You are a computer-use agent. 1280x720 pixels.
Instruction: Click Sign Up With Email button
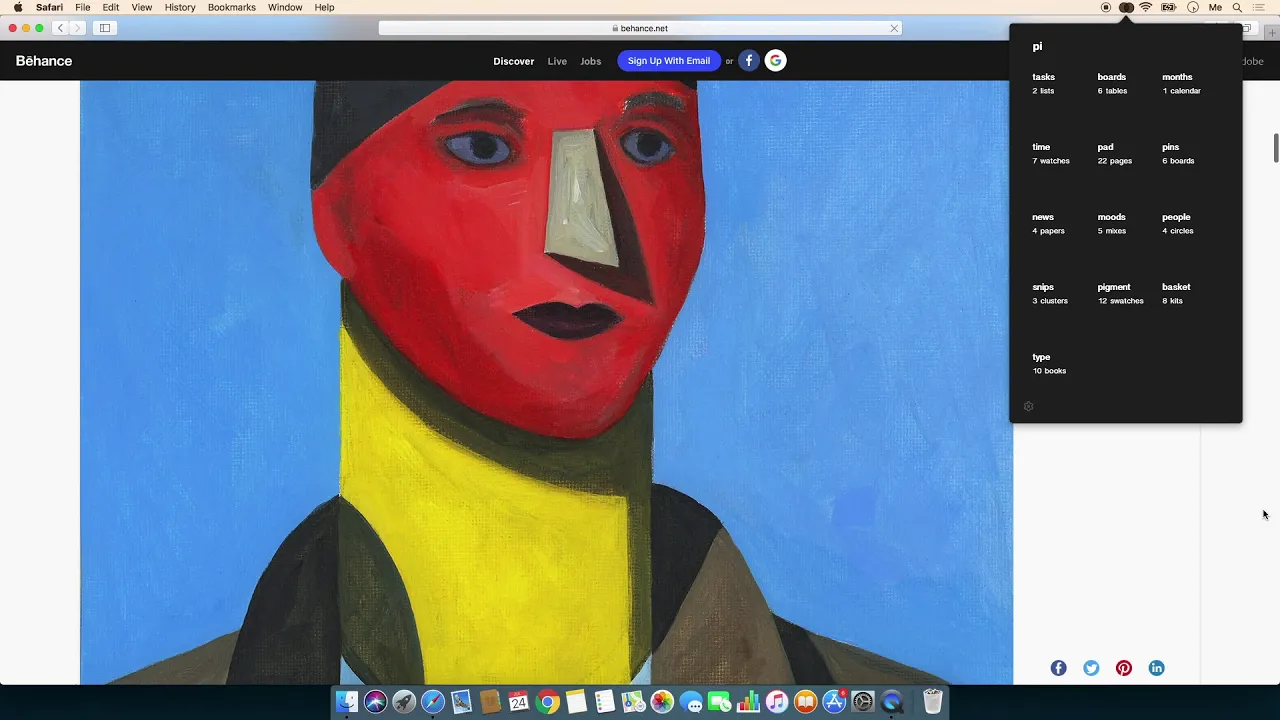click(x=669, y=61)
